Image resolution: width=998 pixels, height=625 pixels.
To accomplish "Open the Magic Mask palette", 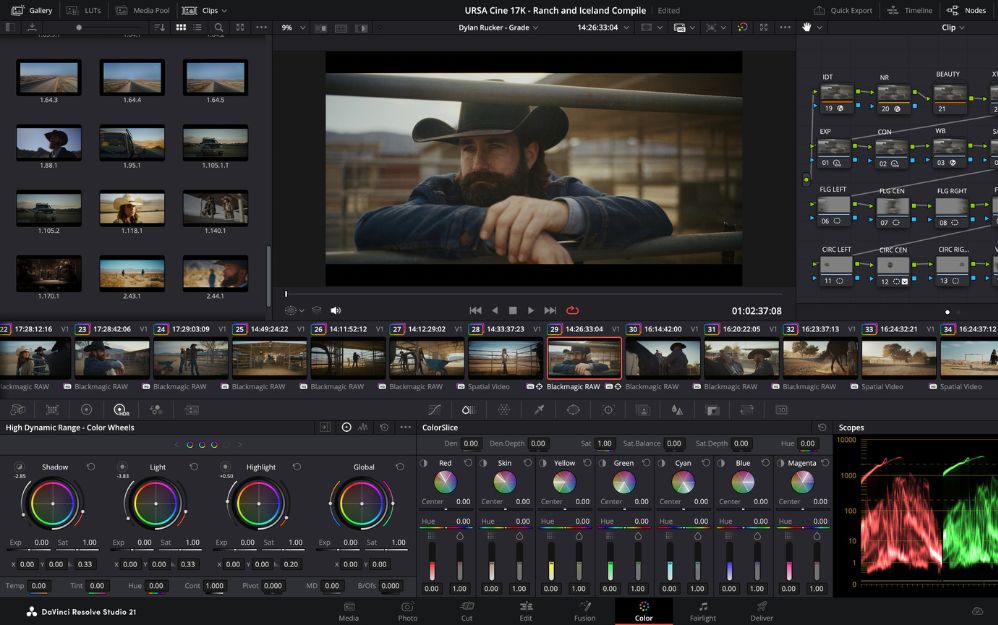I will 643,410.
